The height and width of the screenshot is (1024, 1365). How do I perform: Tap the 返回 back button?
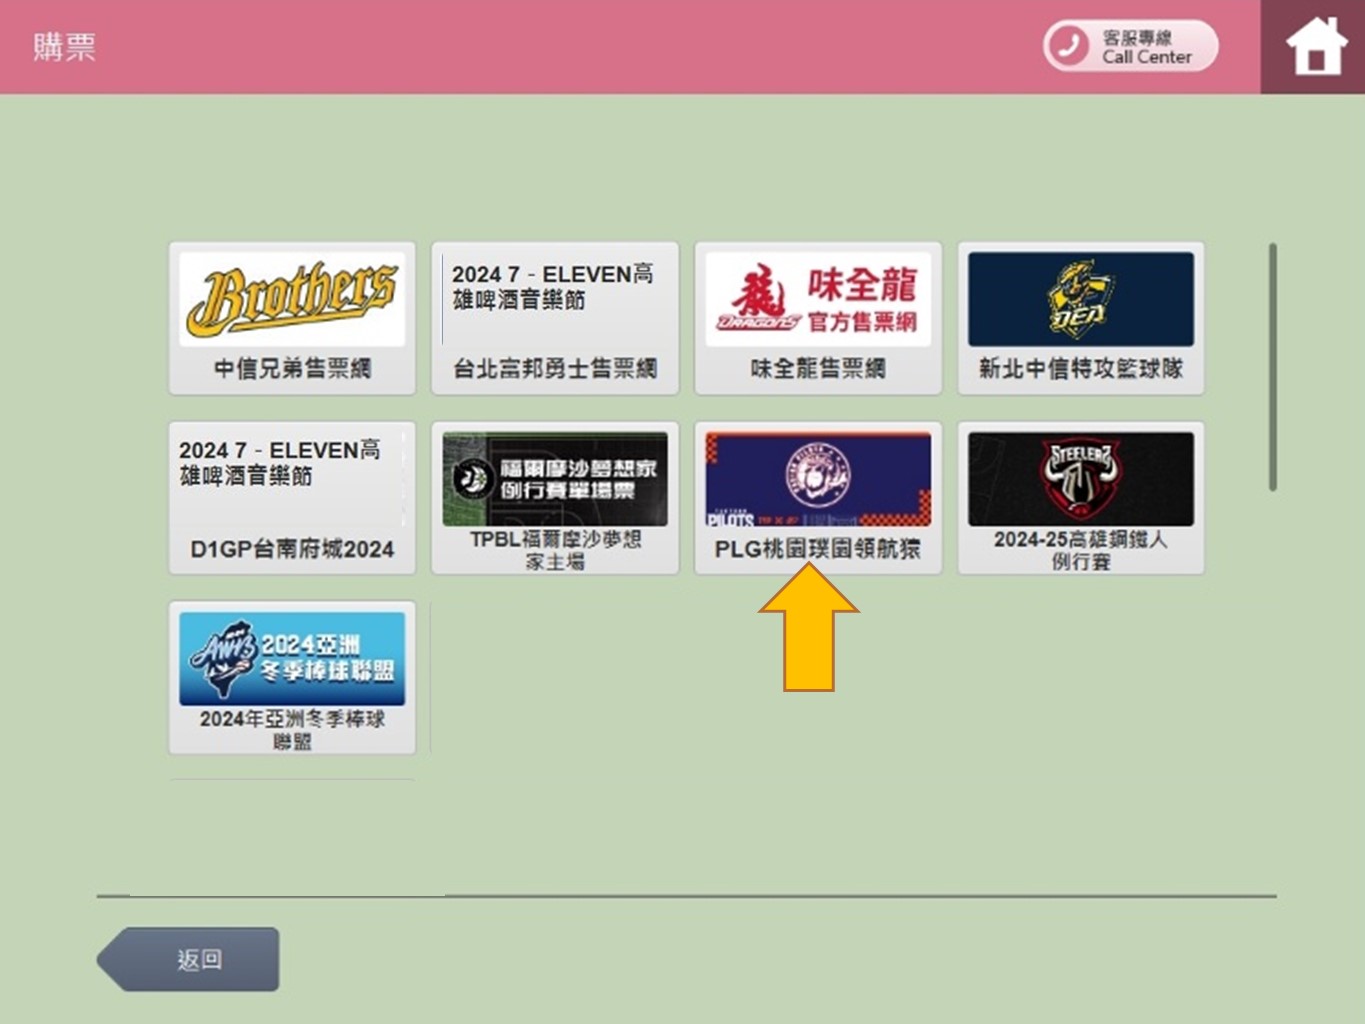pyautogui.click(x=188, y=959)
